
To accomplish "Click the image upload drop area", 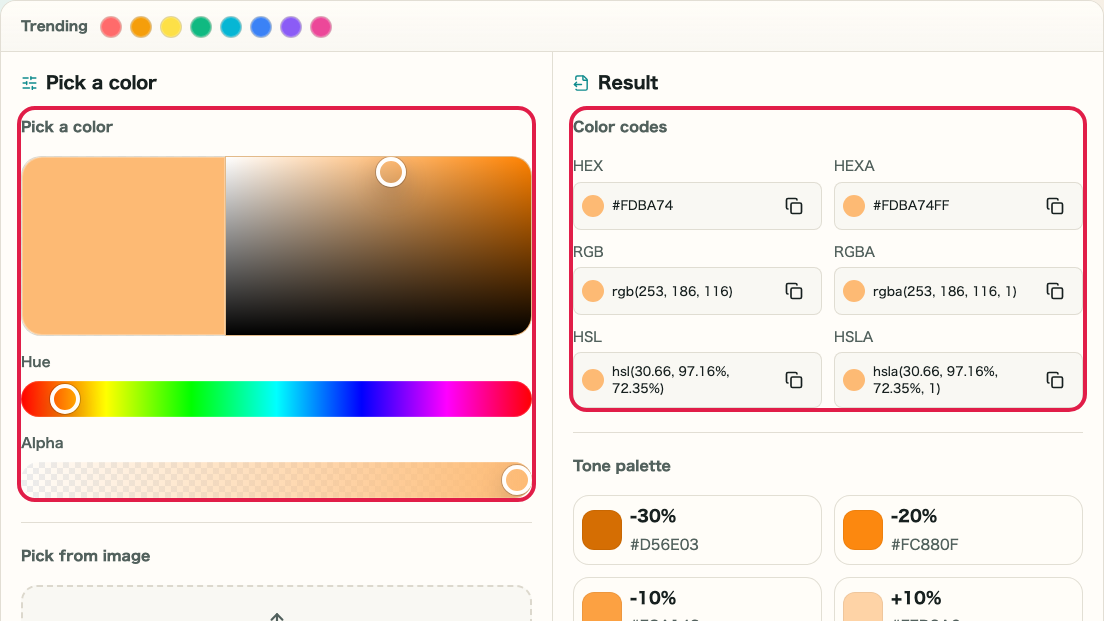I will (277, 603).
